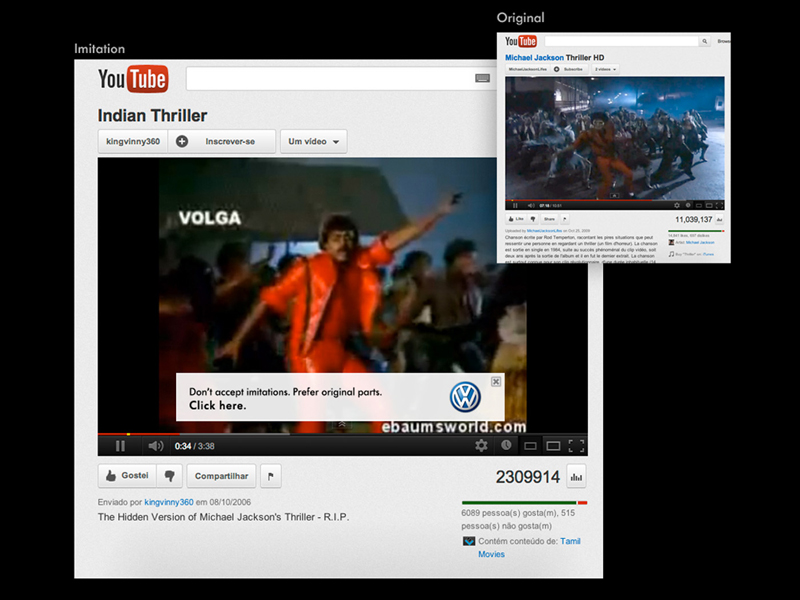Image resolution: width=800 pixels, height=600 pixels.
Task: Click 'Click here.' in the ad banner
Action: (x=218, y=406)
